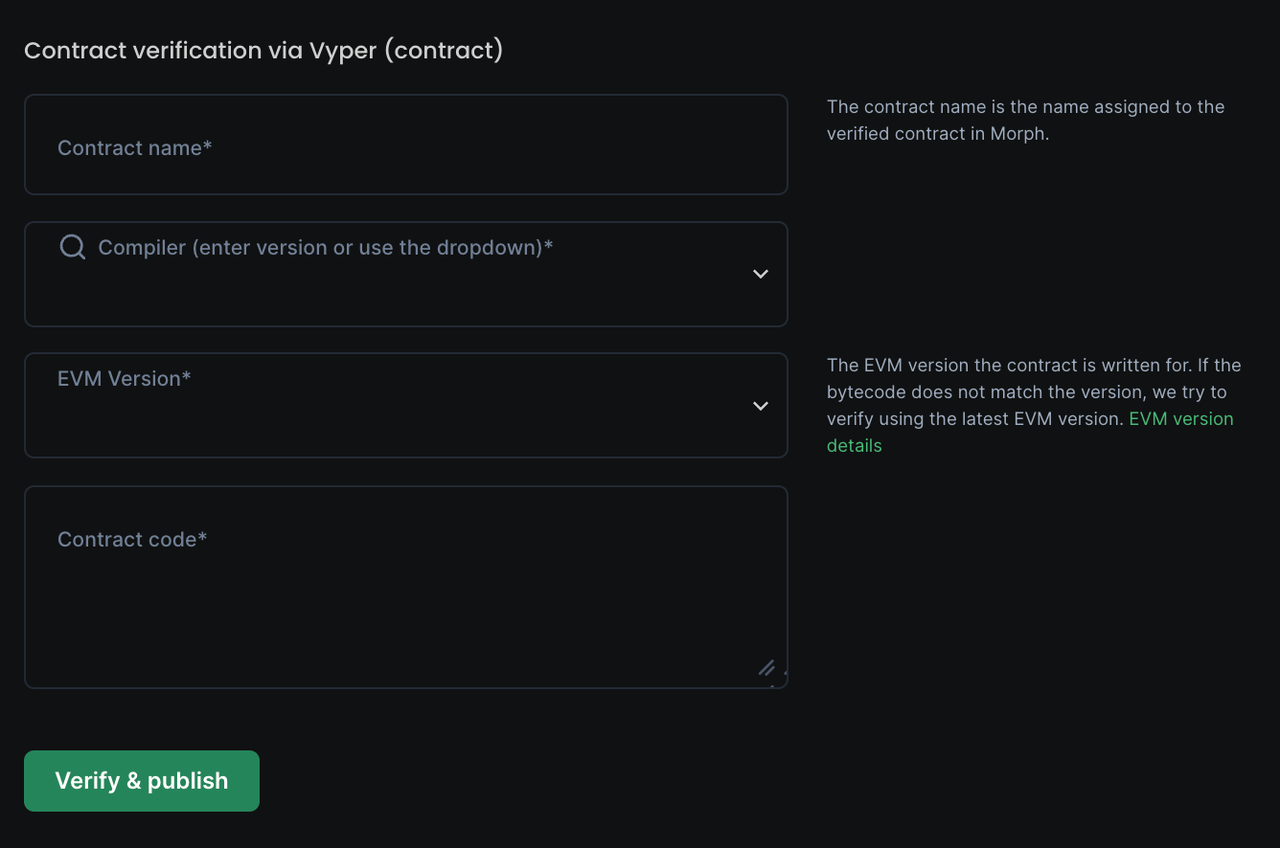1280x848 pixels.
Task: Focus the Contract name input field
Action: pyautogui.click(x=405, y=145)
